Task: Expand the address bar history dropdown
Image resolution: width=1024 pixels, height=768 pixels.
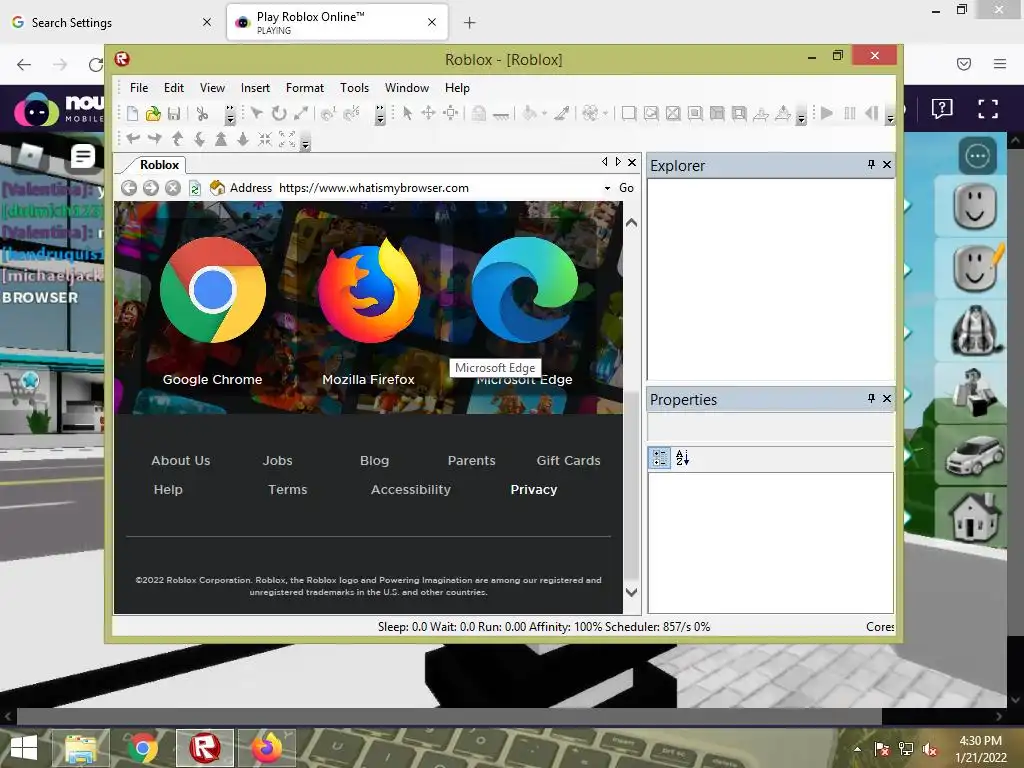Action: click(x=607, y=188)
